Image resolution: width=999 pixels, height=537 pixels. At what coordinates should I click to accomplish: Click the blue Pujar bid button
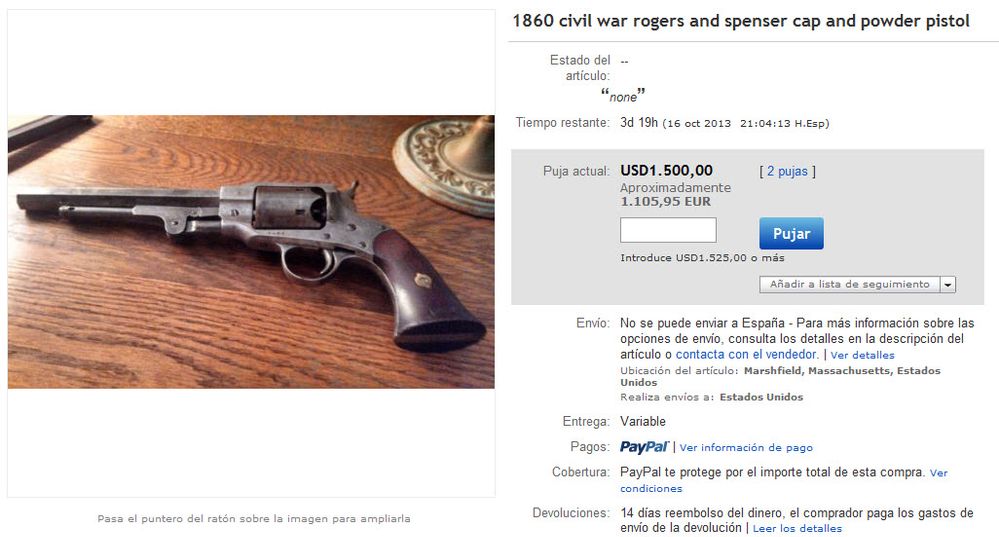pyautogui.click(x=791, y=233)
